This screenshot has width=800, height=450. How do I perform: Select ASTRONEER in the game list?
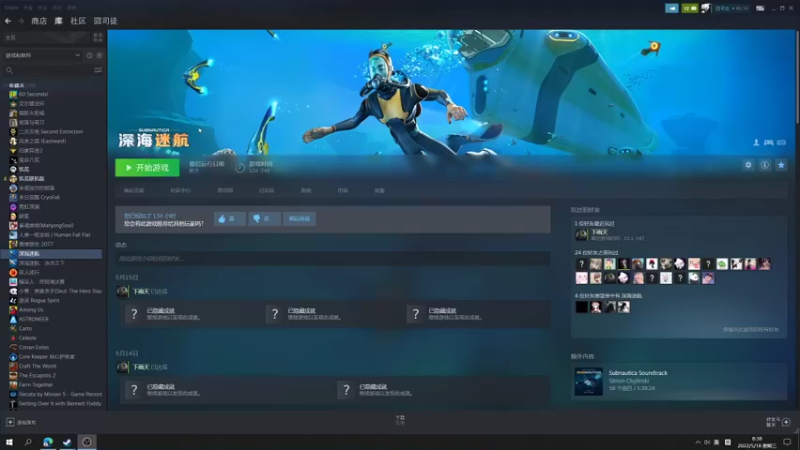click(34, 319)
